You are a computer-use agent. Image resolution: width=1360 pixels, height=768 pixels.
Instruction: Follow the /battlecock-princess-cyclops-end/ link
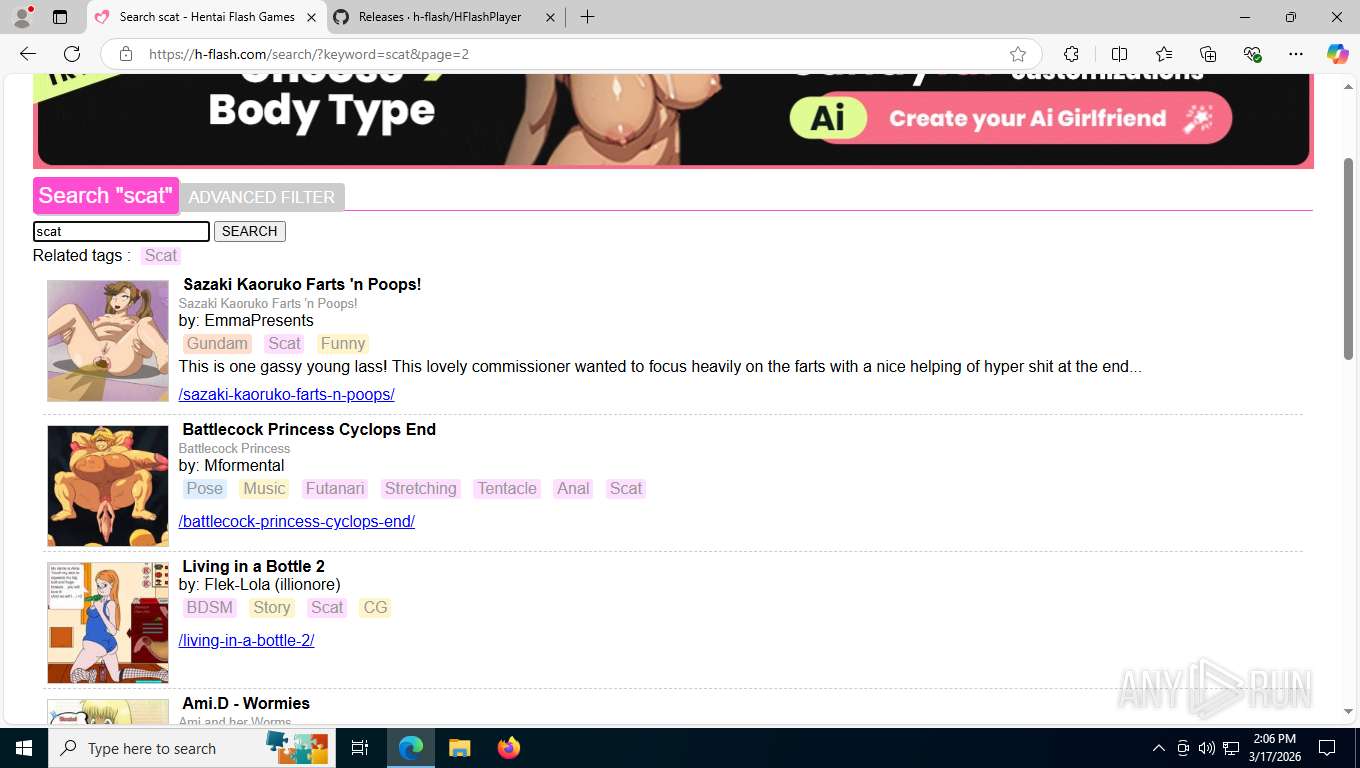coord(297,521)
